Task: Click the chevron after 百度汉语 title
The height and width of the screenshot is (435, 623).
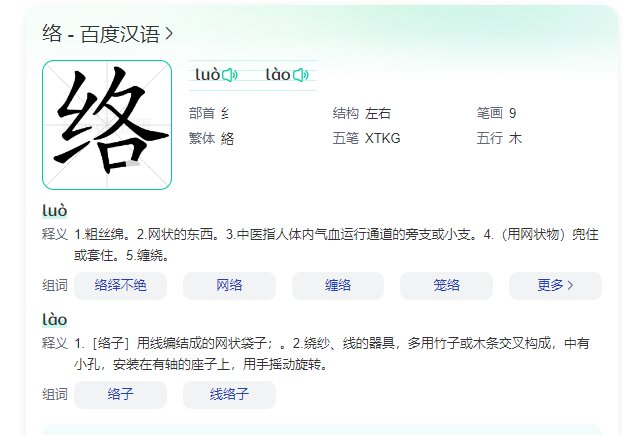Action: point(169,34)
